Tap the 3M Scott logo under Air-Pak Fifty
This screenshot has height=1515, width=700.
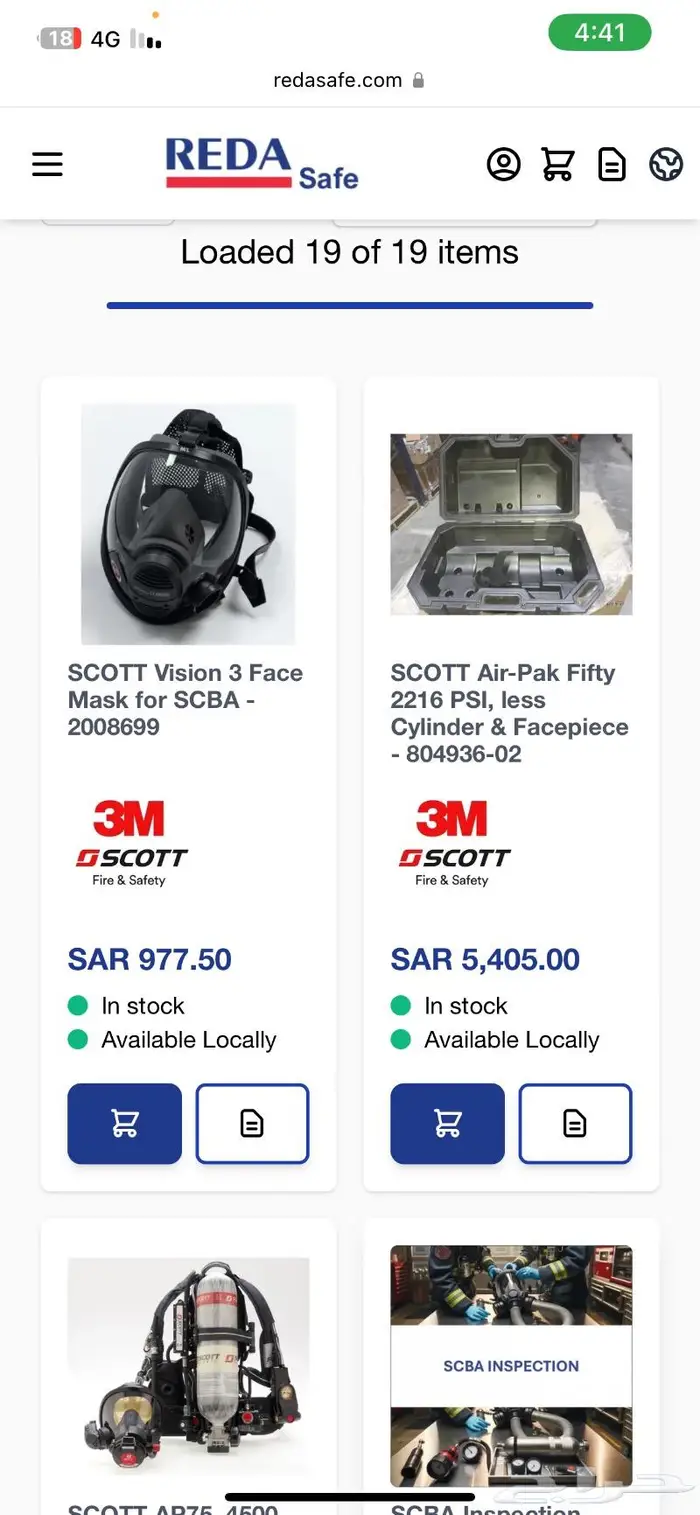[455, 842]
